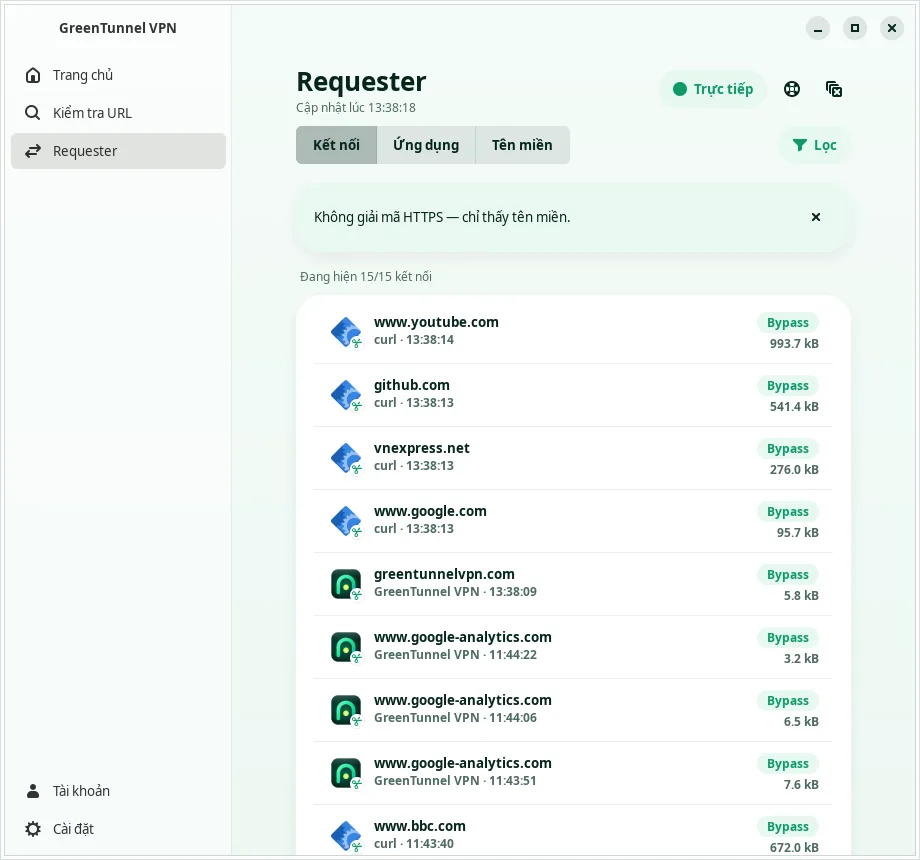Click Bypass badge for www.bbc.com

[787, 827]
